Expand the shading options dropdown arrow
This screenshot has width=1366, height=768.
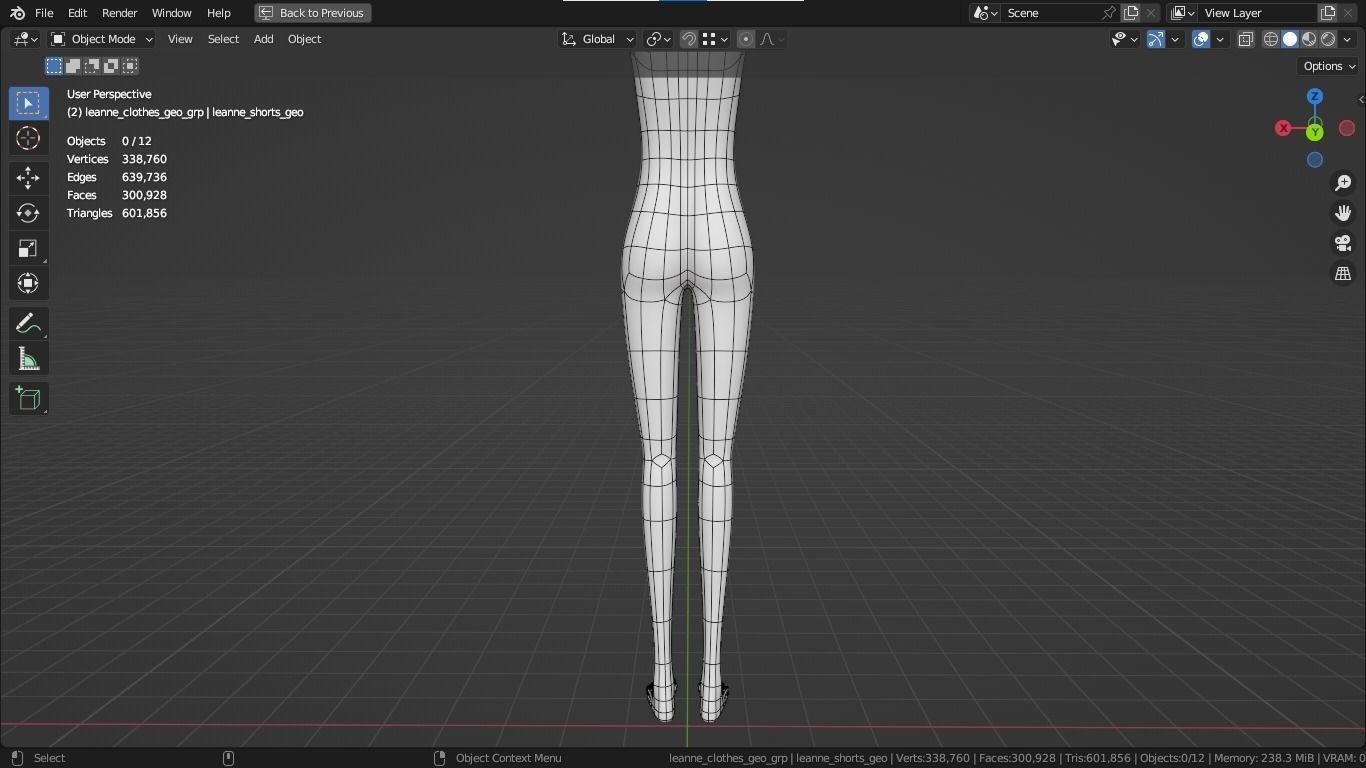tap(1346, 39)
